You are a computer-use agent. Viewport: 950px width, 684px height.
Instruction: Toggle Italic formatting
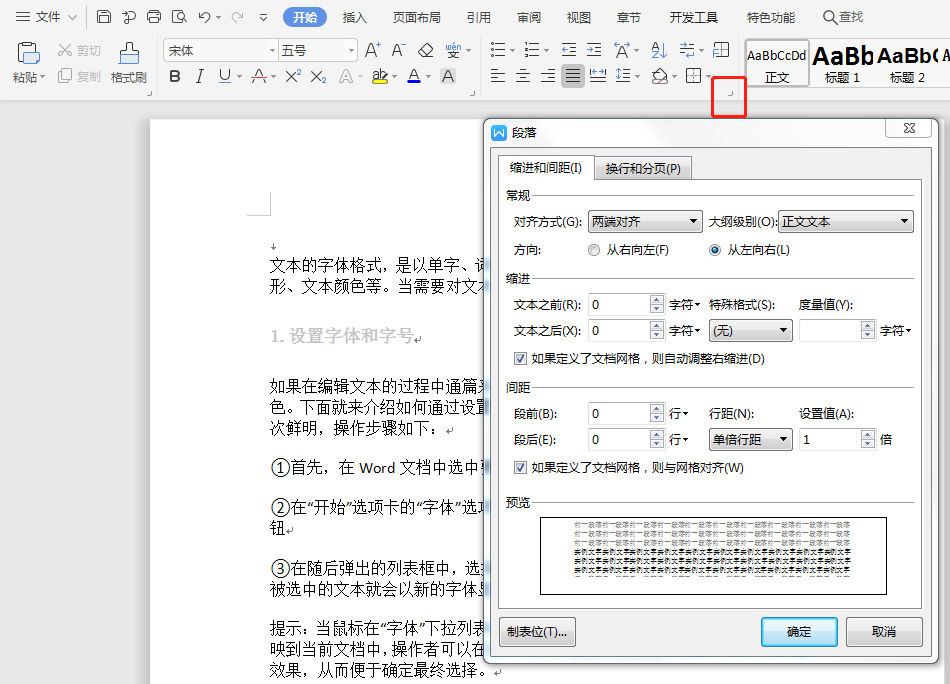[x=199, y=76]
